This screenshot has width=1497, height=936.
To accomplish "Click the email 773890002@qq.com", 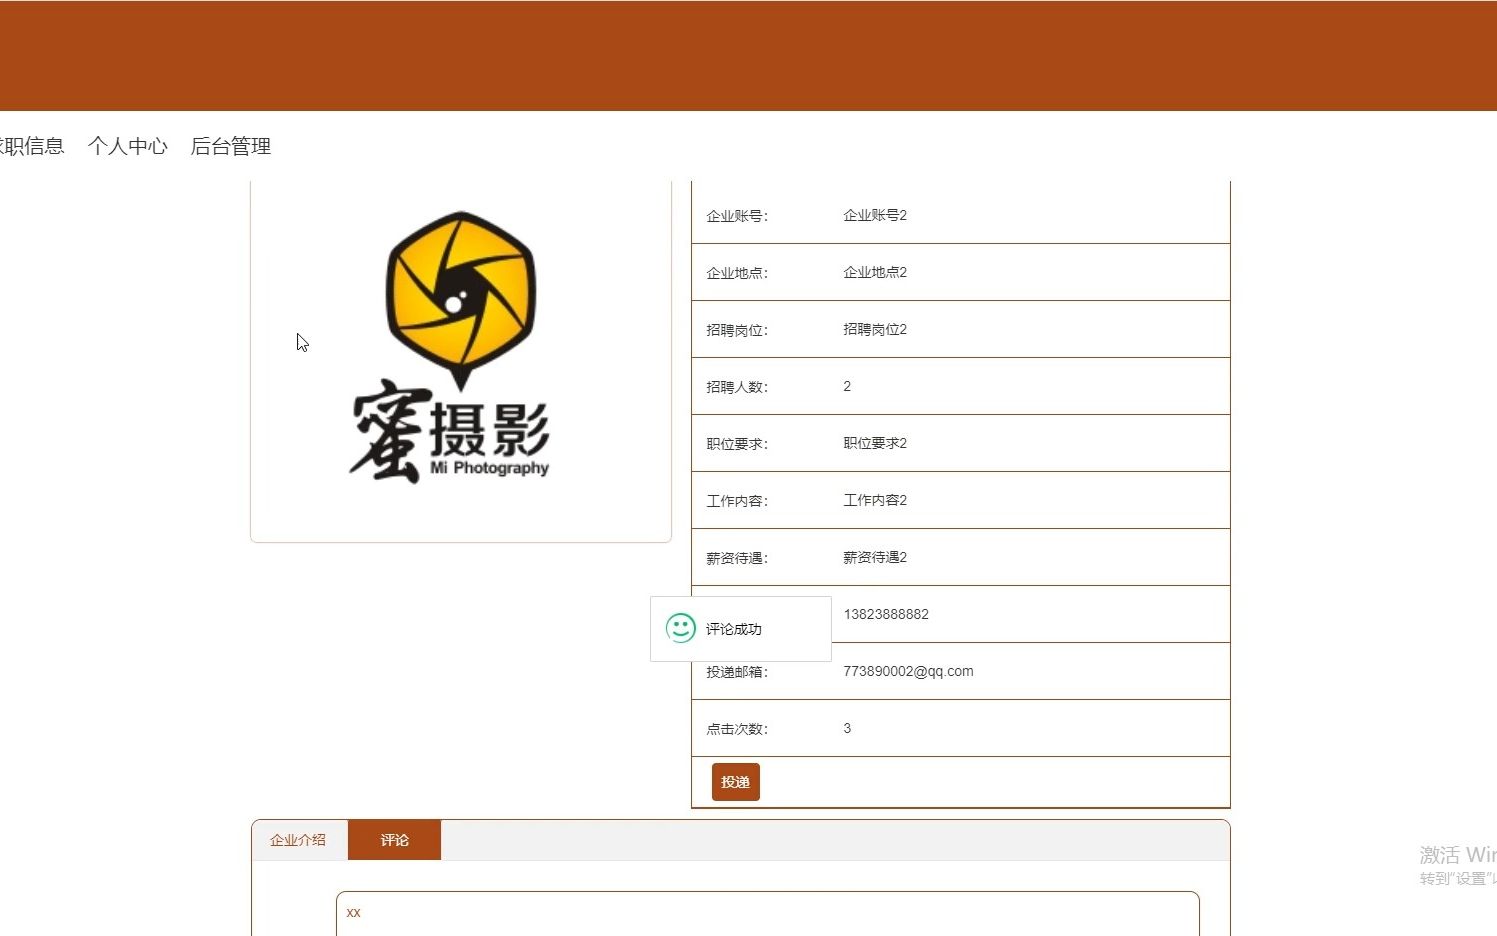I will (x=908, y=671).
